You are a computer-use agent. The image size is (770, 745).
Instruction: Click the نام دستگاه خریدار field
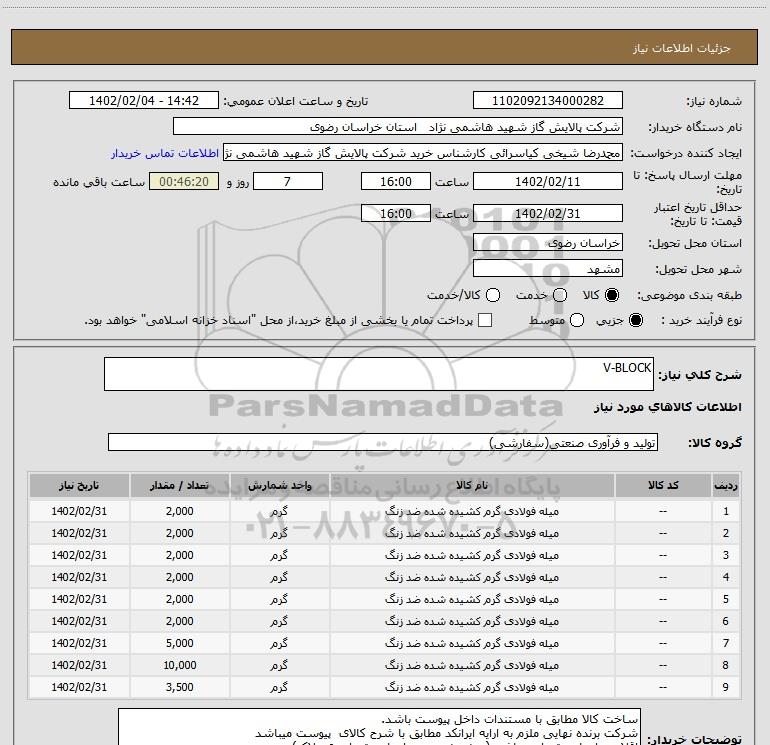[x=397, y=127]
